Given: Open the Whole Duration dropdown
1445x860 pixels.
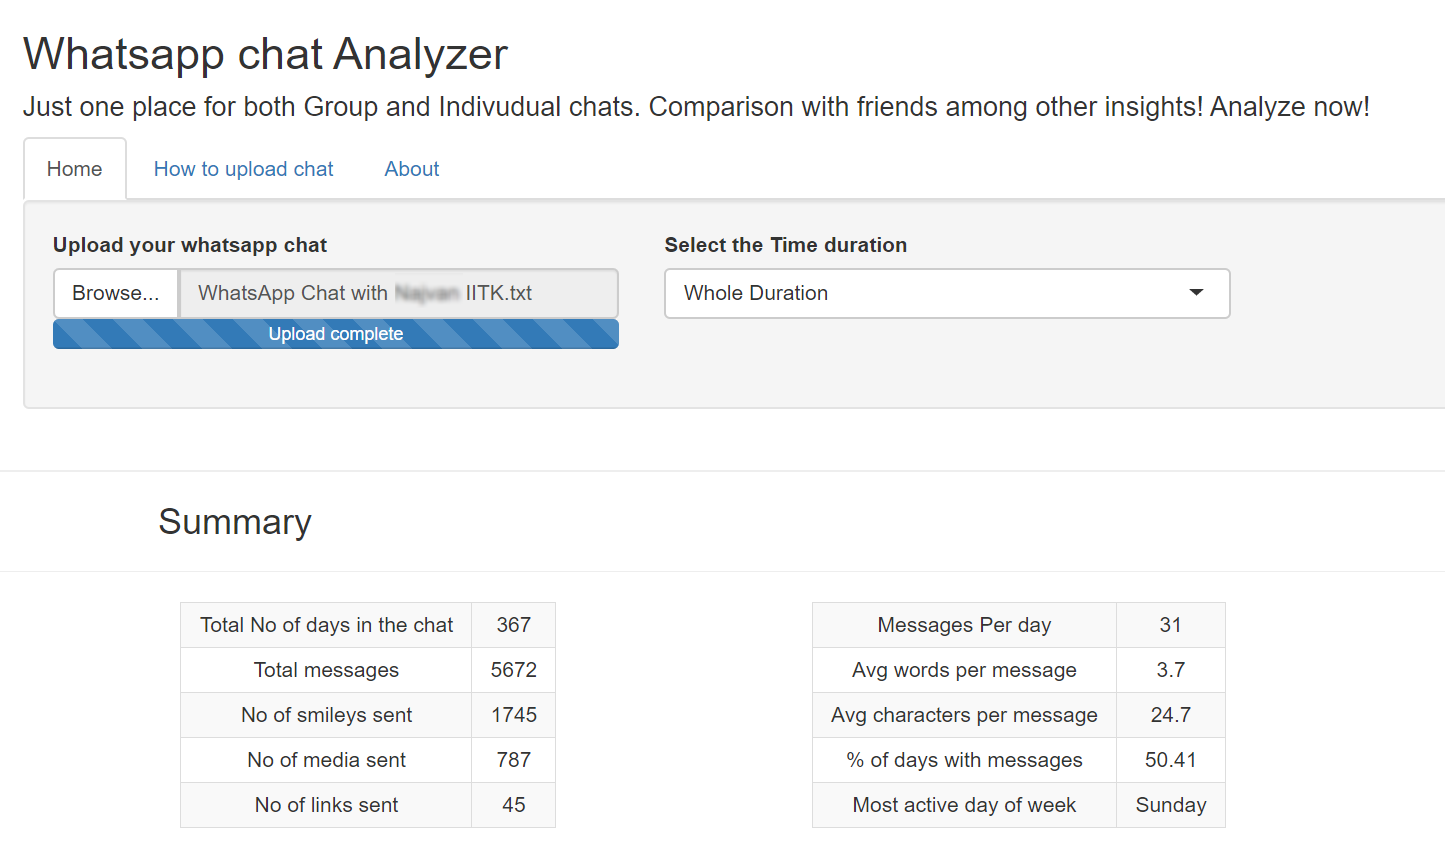Looking at the screenshot, I should pos(930,293).
